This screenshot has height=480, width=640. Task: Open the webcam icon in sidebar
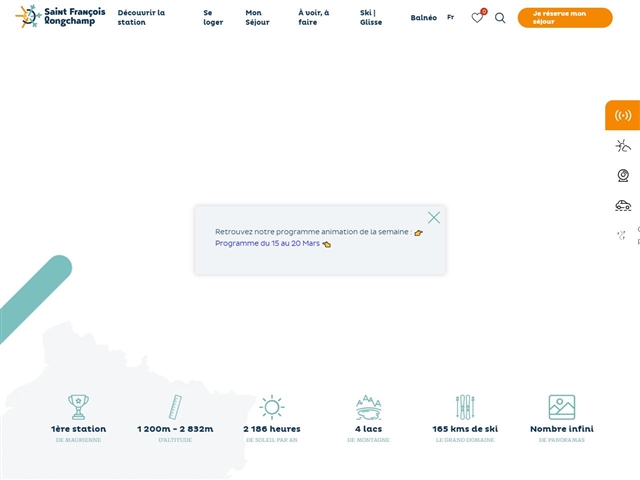(x=623, y=176)
